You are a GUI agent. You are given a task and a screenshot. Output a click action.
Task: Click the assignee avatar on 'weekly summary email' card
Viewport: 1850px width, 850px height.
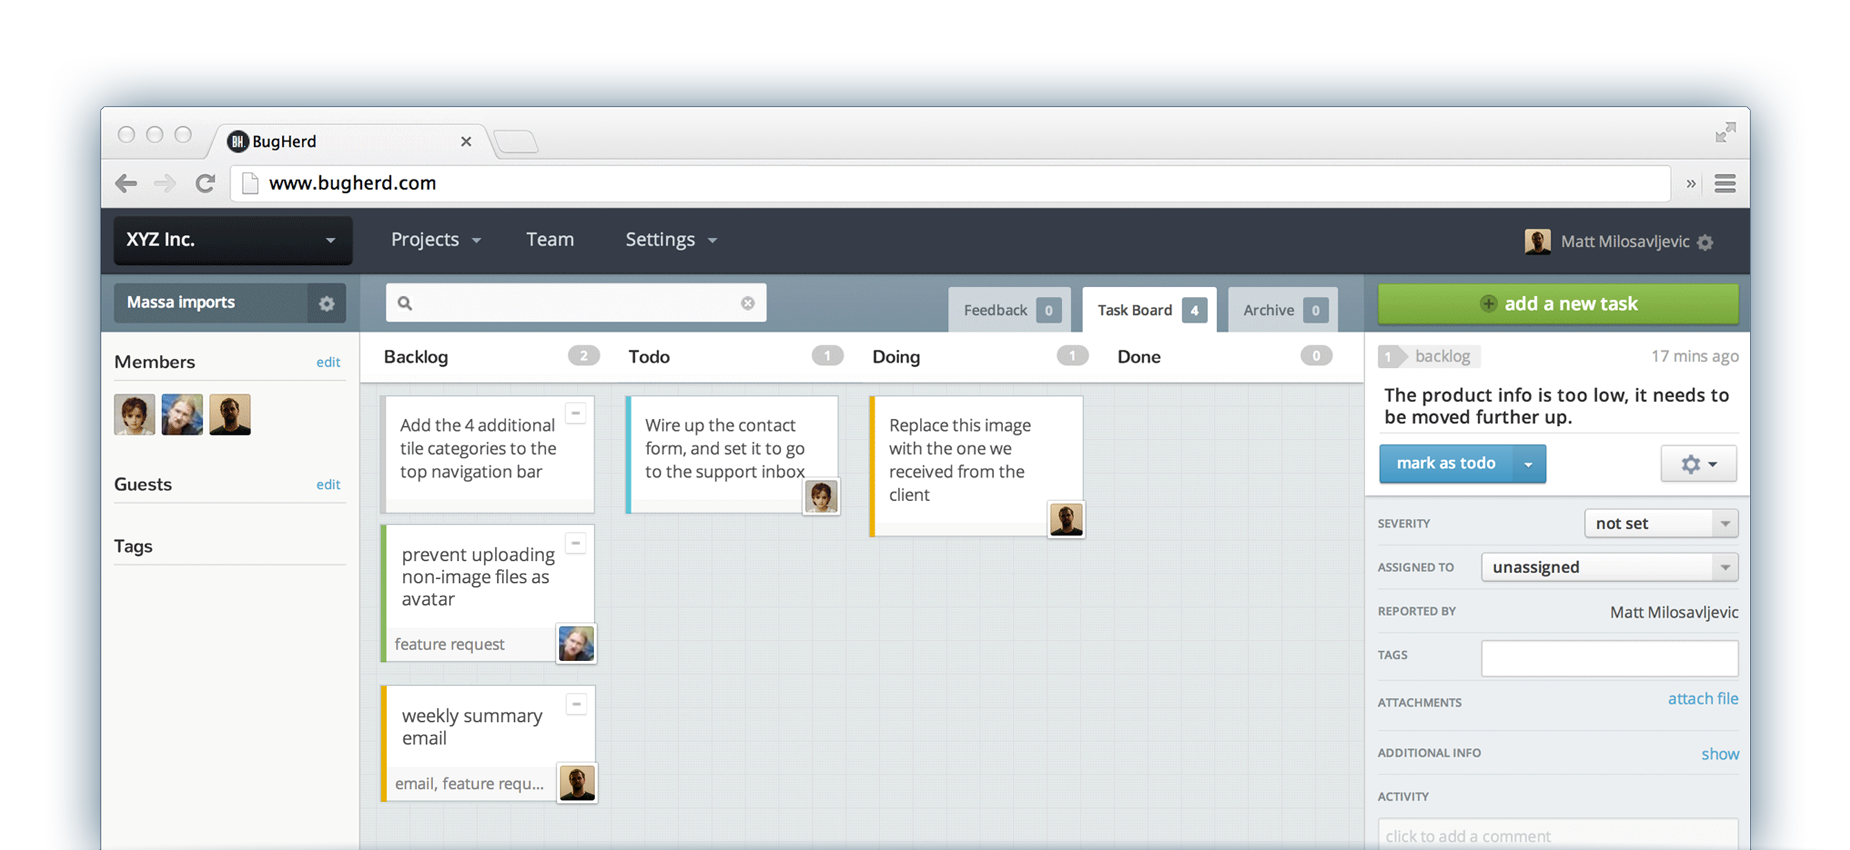(x=577, y=783)
